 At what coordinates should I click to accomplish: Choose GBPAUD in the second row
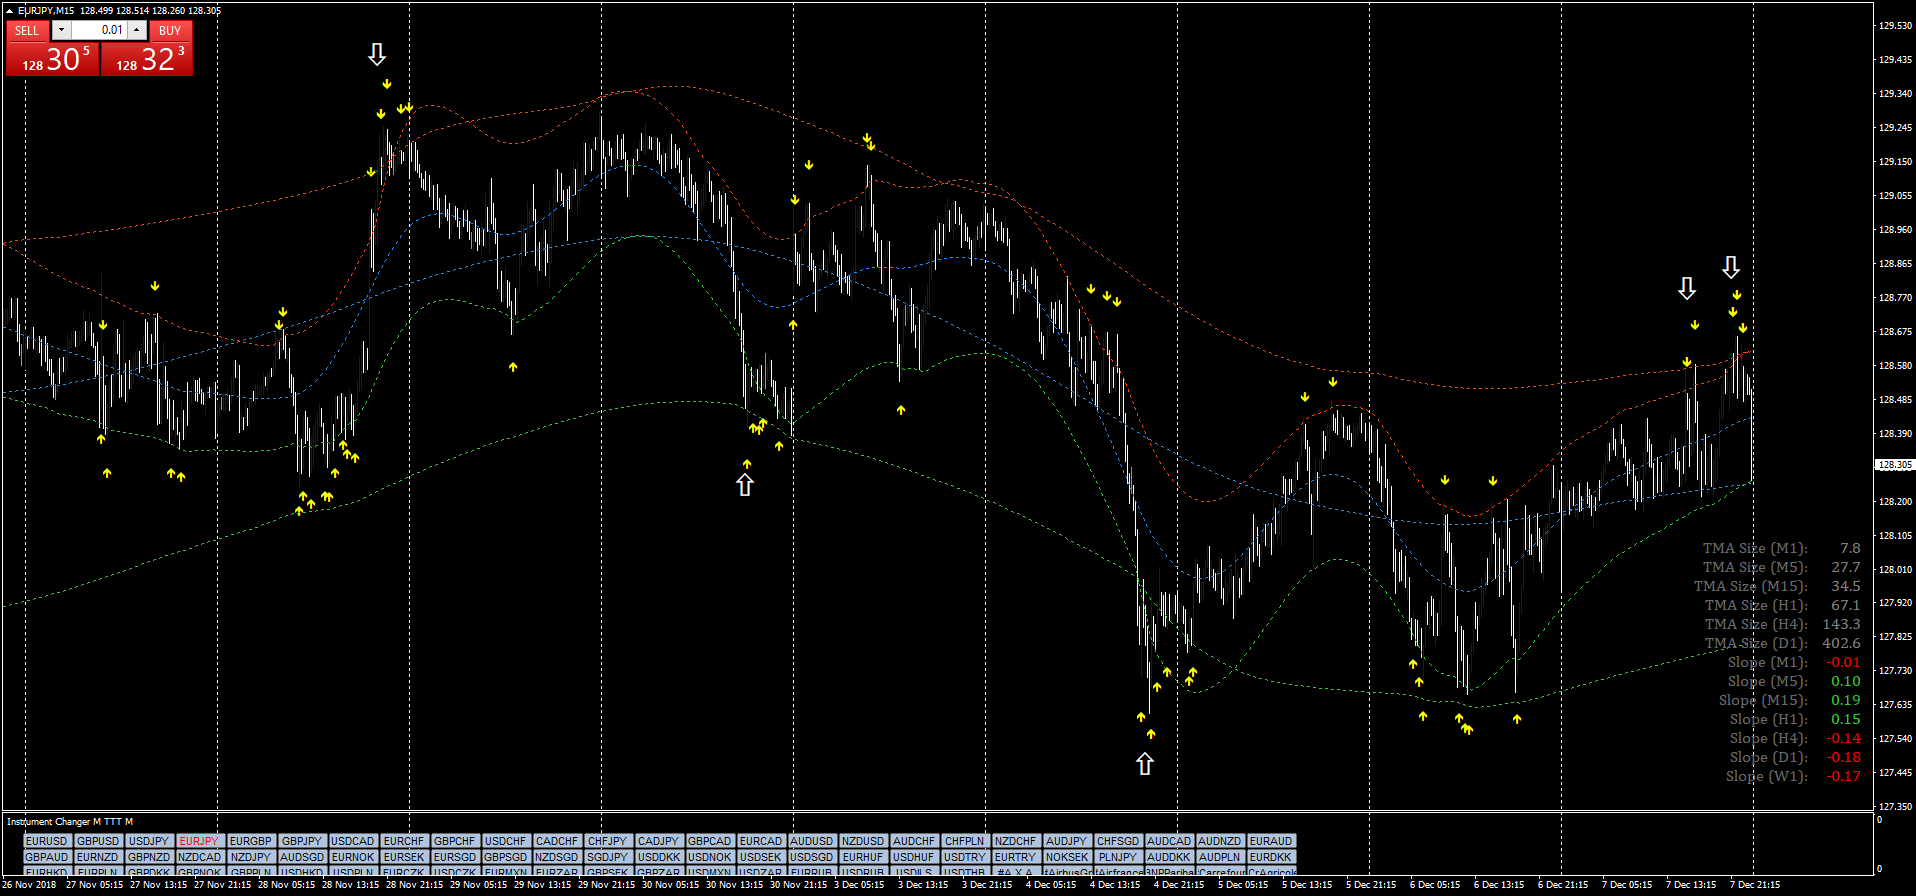coord(47,857)
